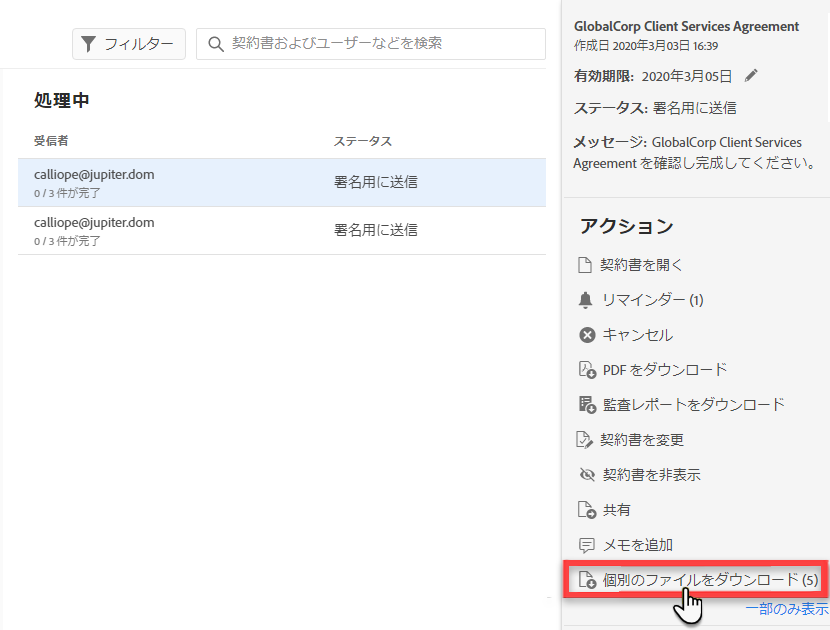
Task: Click the フィルター button
Action: click(x=128, y=44)
